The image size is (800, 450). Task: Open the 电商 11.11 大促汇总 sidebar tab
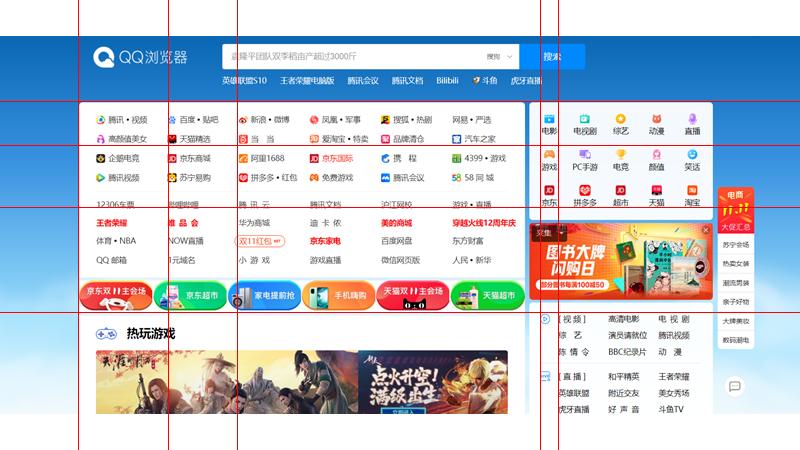click(x=736, y=211)
